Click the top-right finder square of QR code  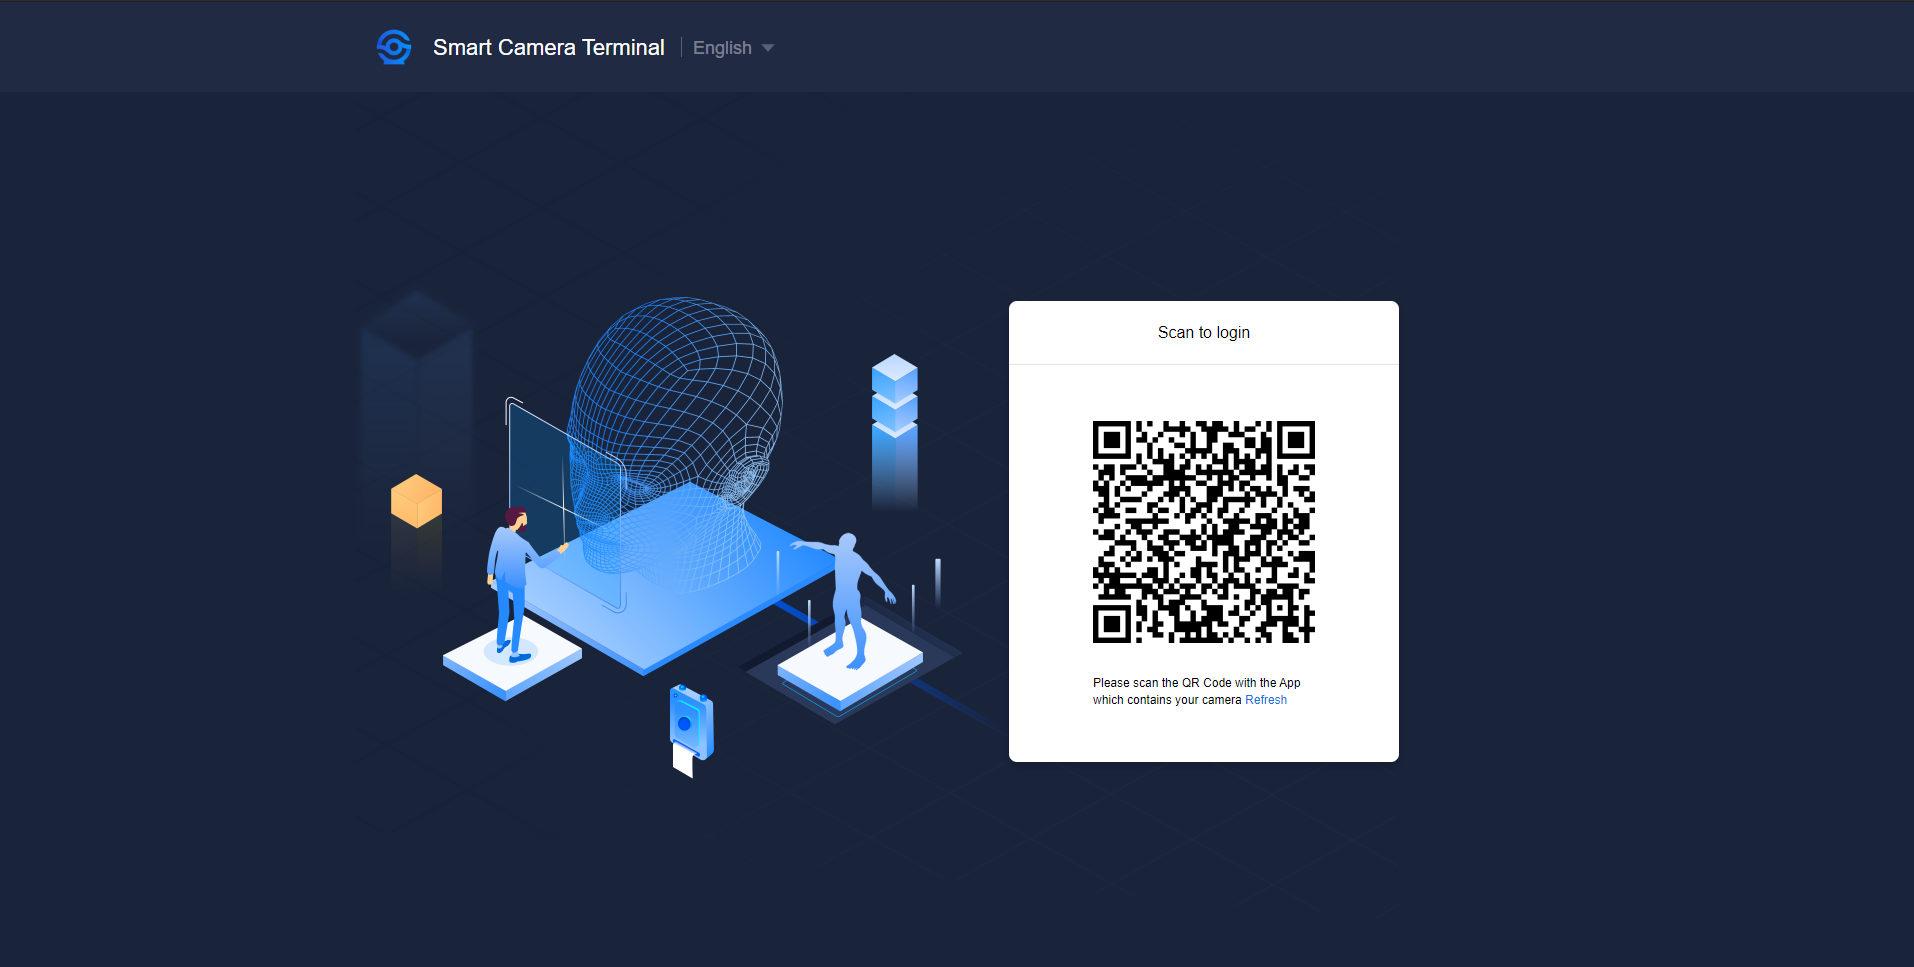point(1295,440)
